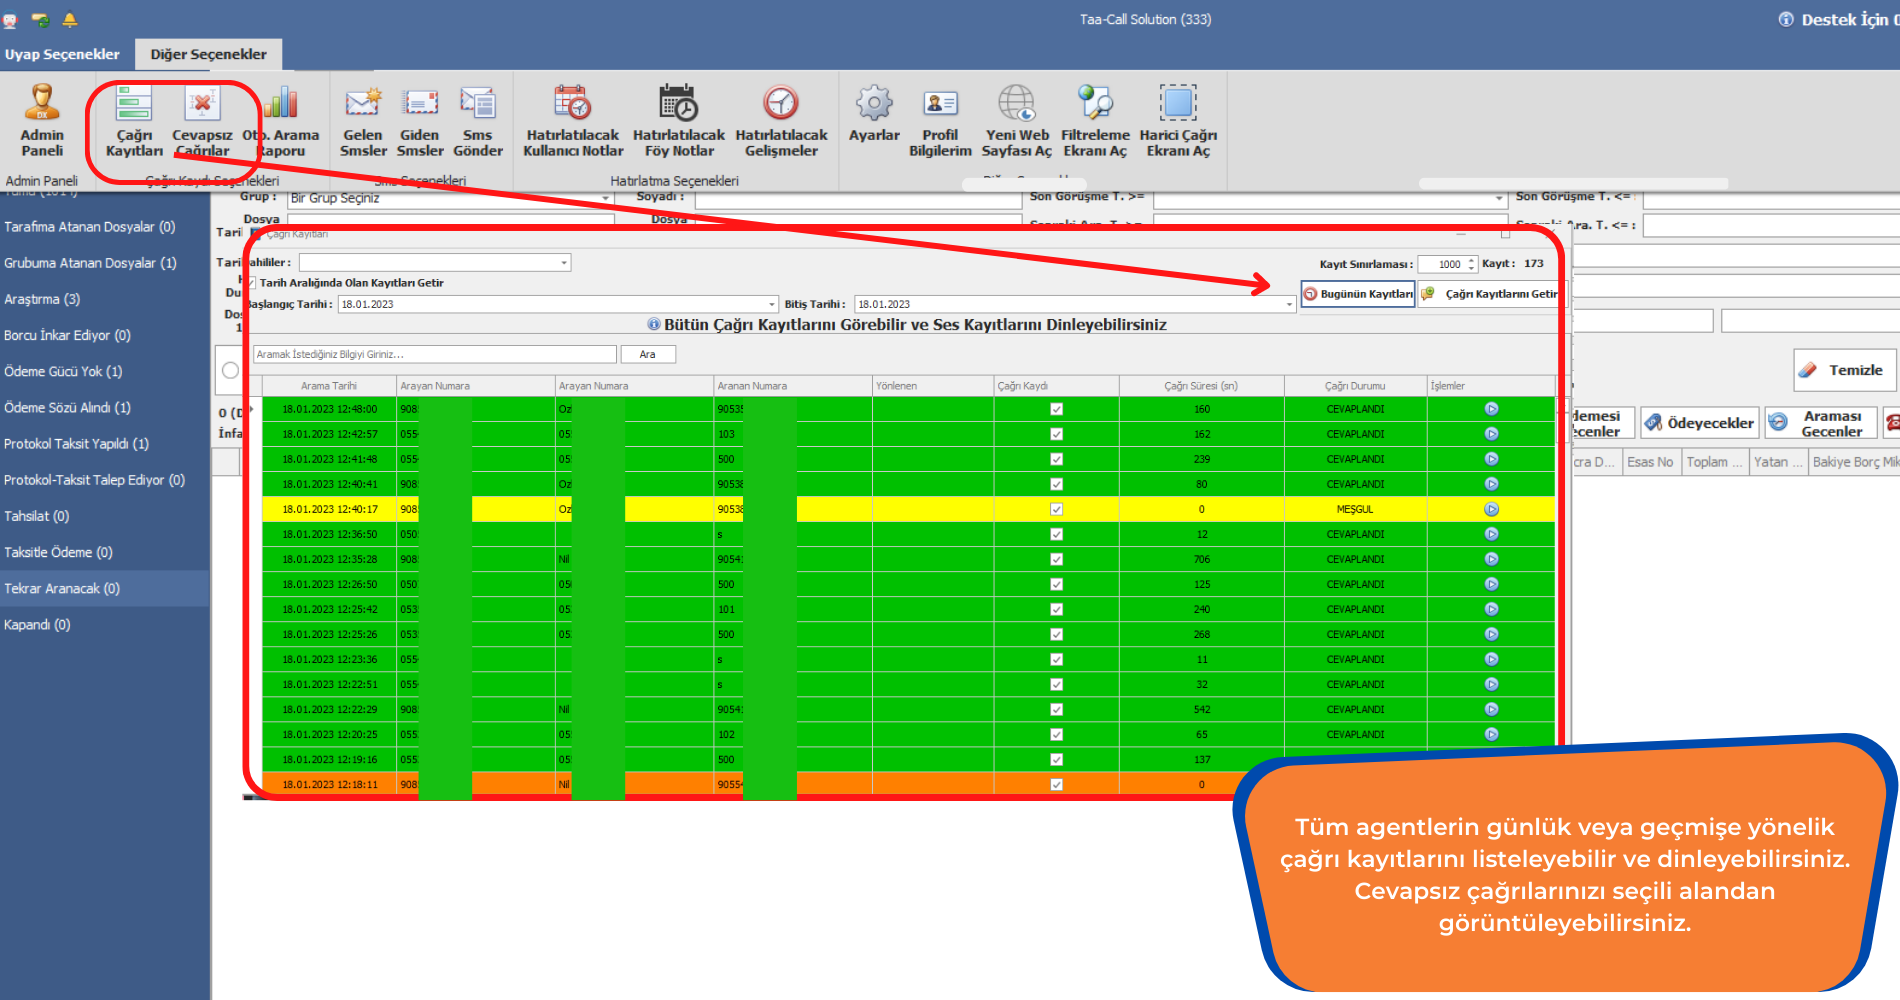This screenshot has width=1900, height=1000.
Task: Play recording of MEŞGUL 12:40:17 call
Action: coord(1491,509)
